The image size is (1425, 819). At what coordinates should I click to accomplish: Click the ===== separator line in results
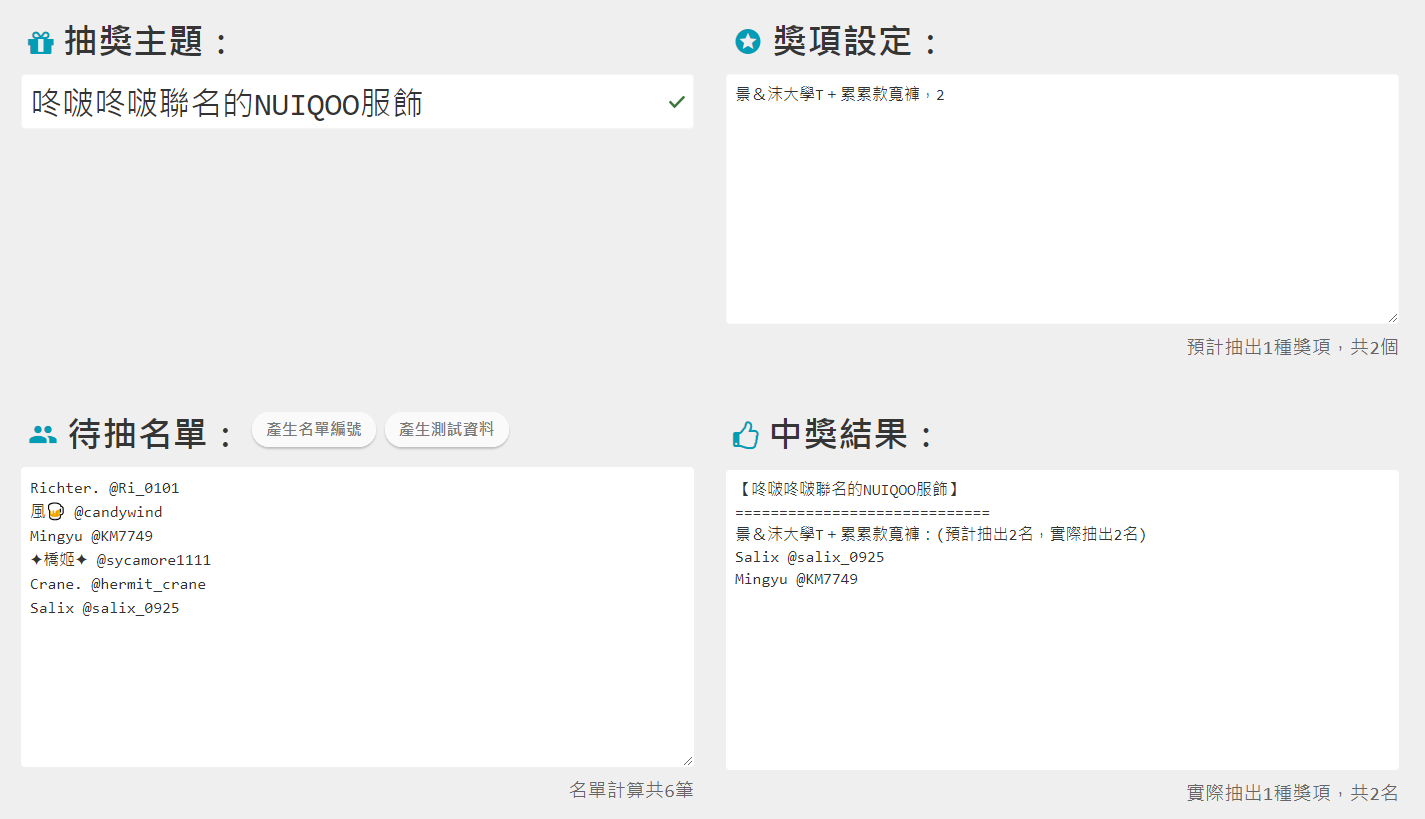pos(862,512)
